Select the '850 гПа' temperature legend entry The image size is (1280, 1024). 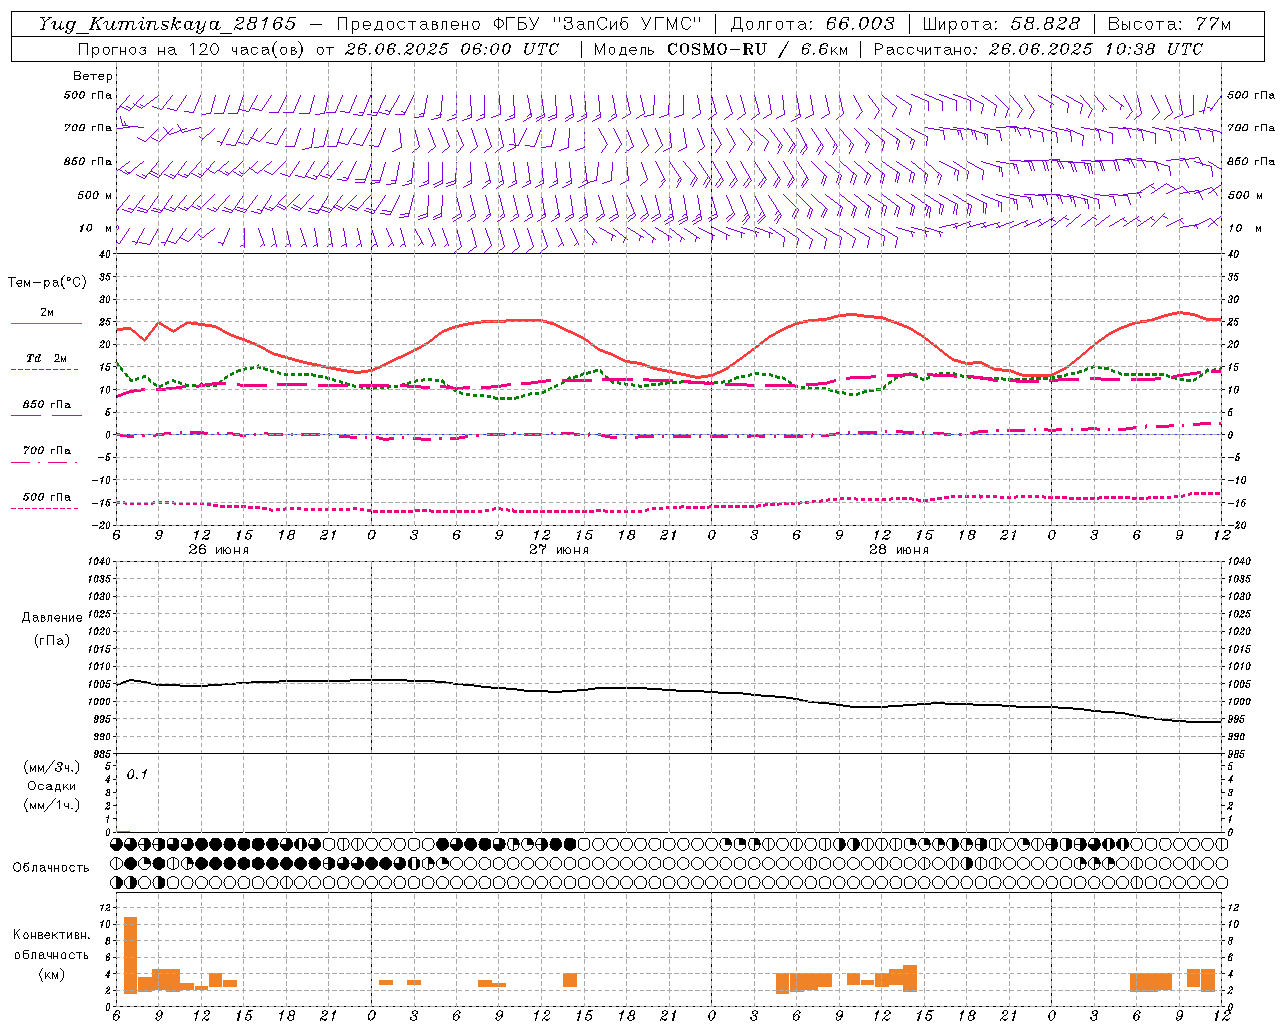click(x=47, y=405)
